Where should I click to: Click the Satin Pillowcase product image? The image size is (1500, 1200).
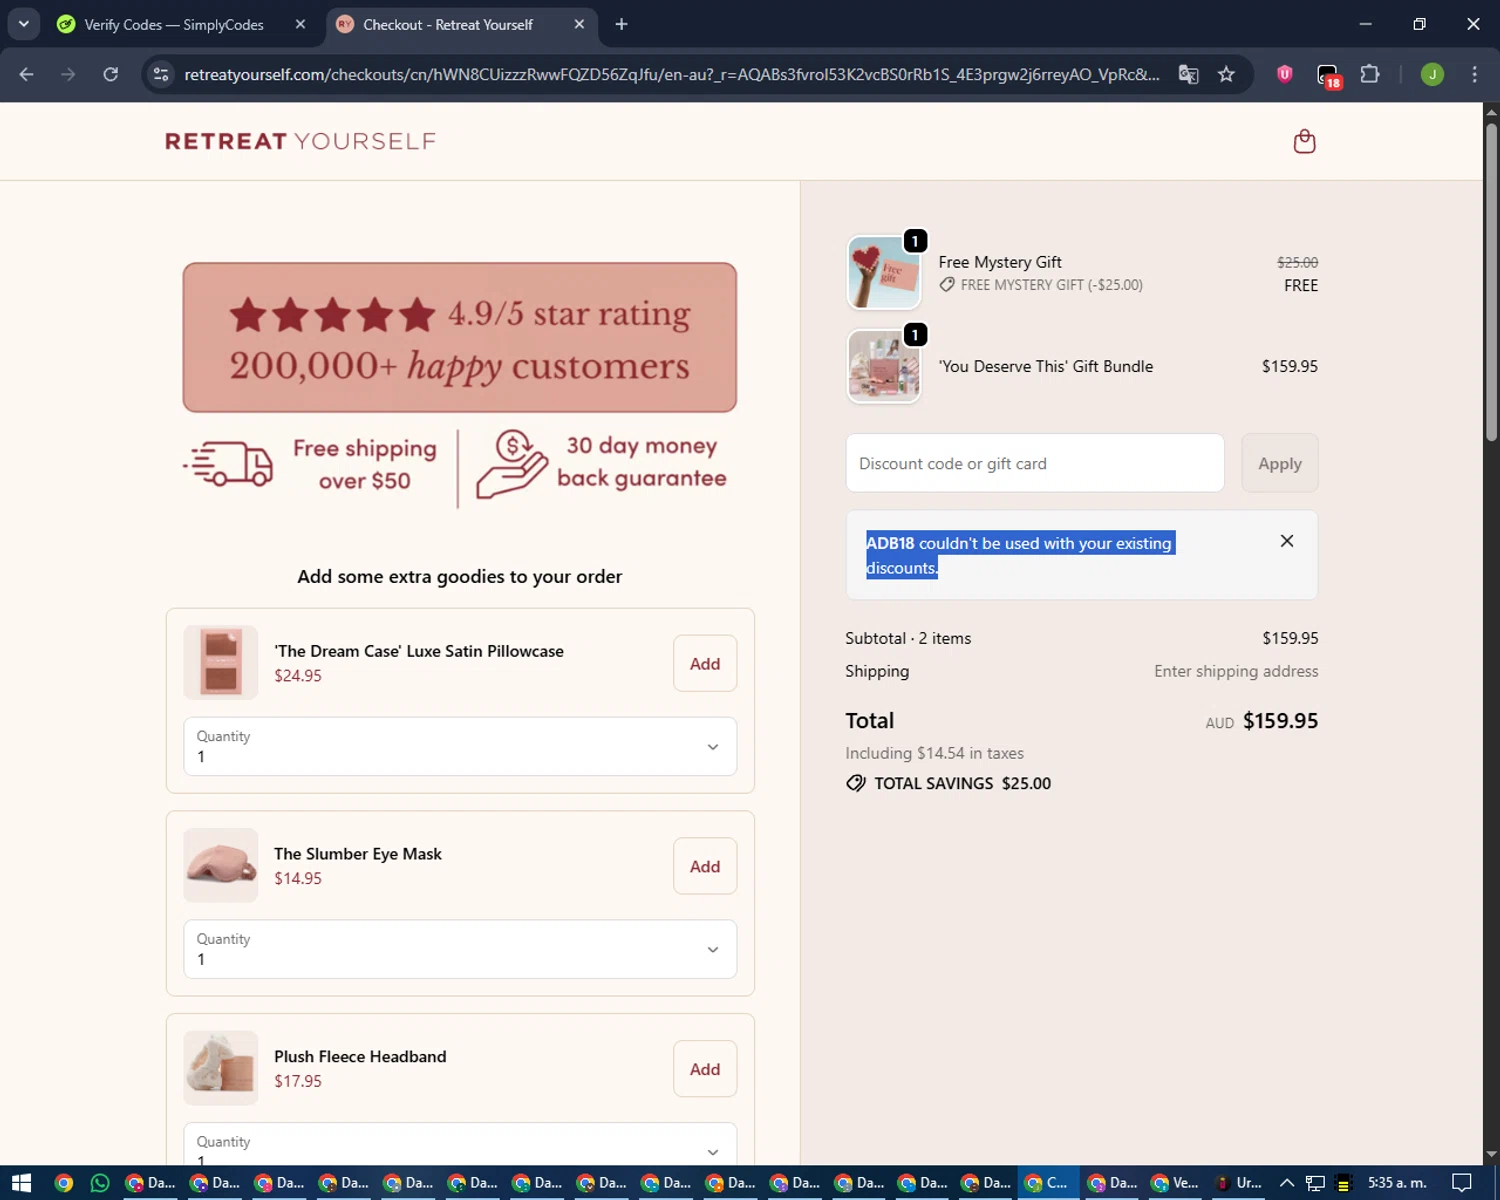(221, 663)
